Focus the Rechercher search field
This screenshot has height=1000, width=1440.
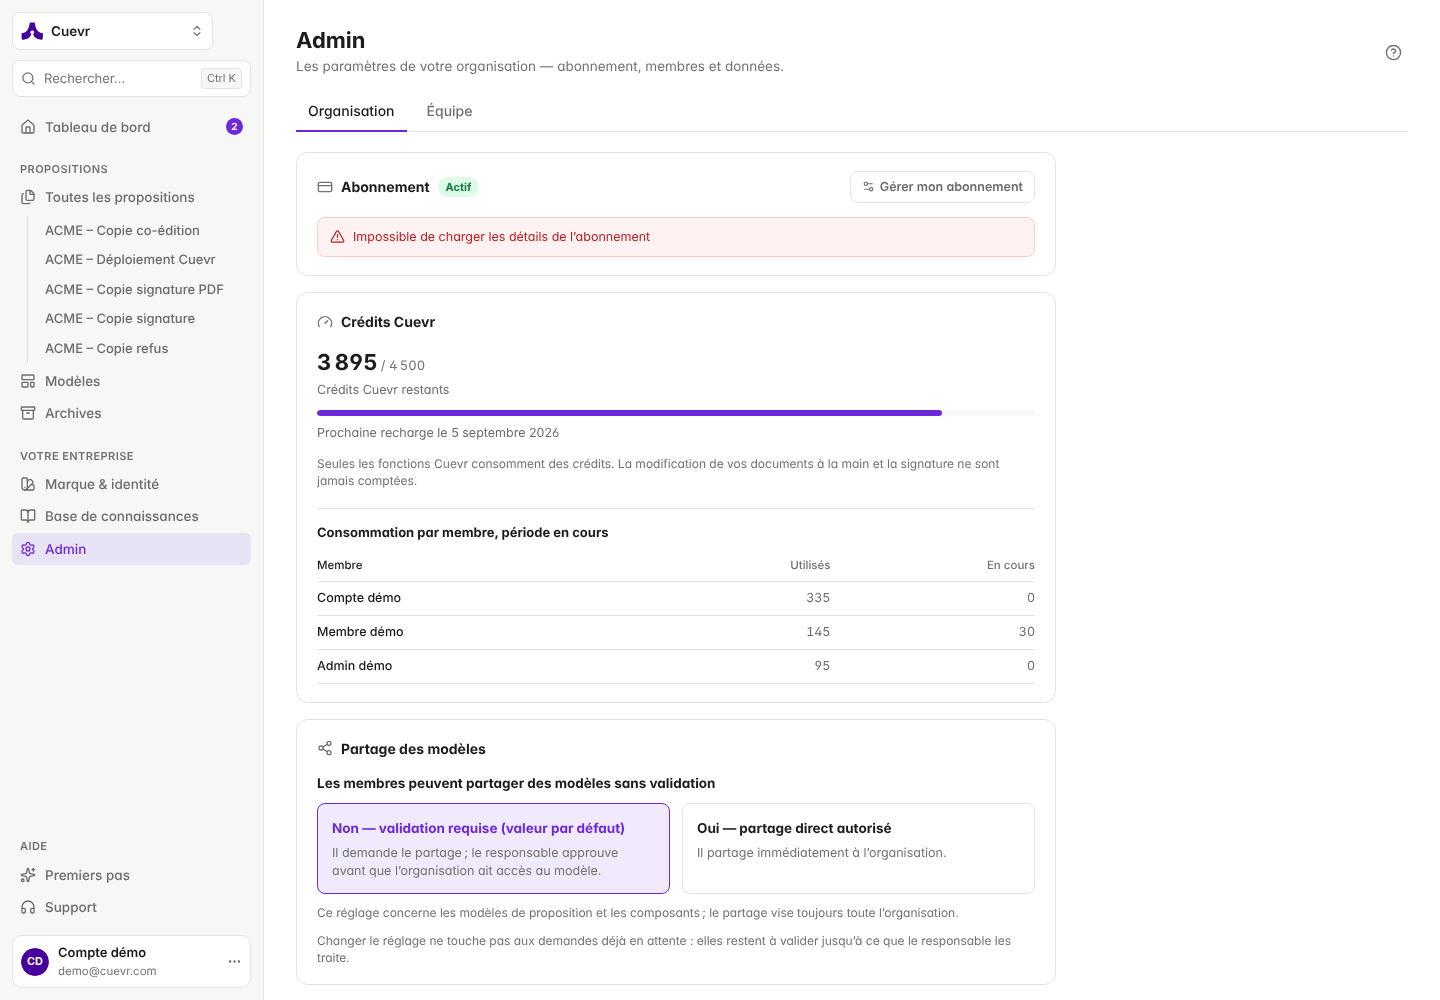(x=131, y=78)
